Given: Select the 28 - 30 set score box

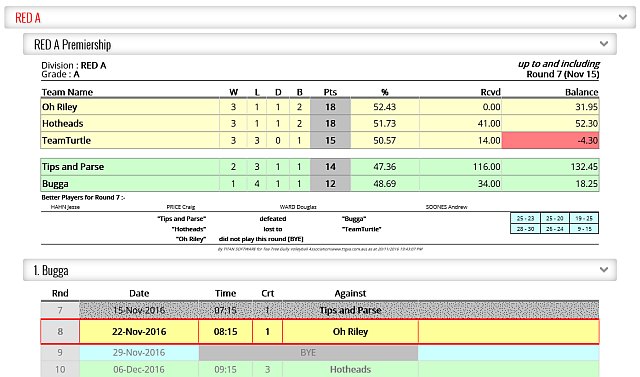Looking at the screenshot, I should 525,229.
